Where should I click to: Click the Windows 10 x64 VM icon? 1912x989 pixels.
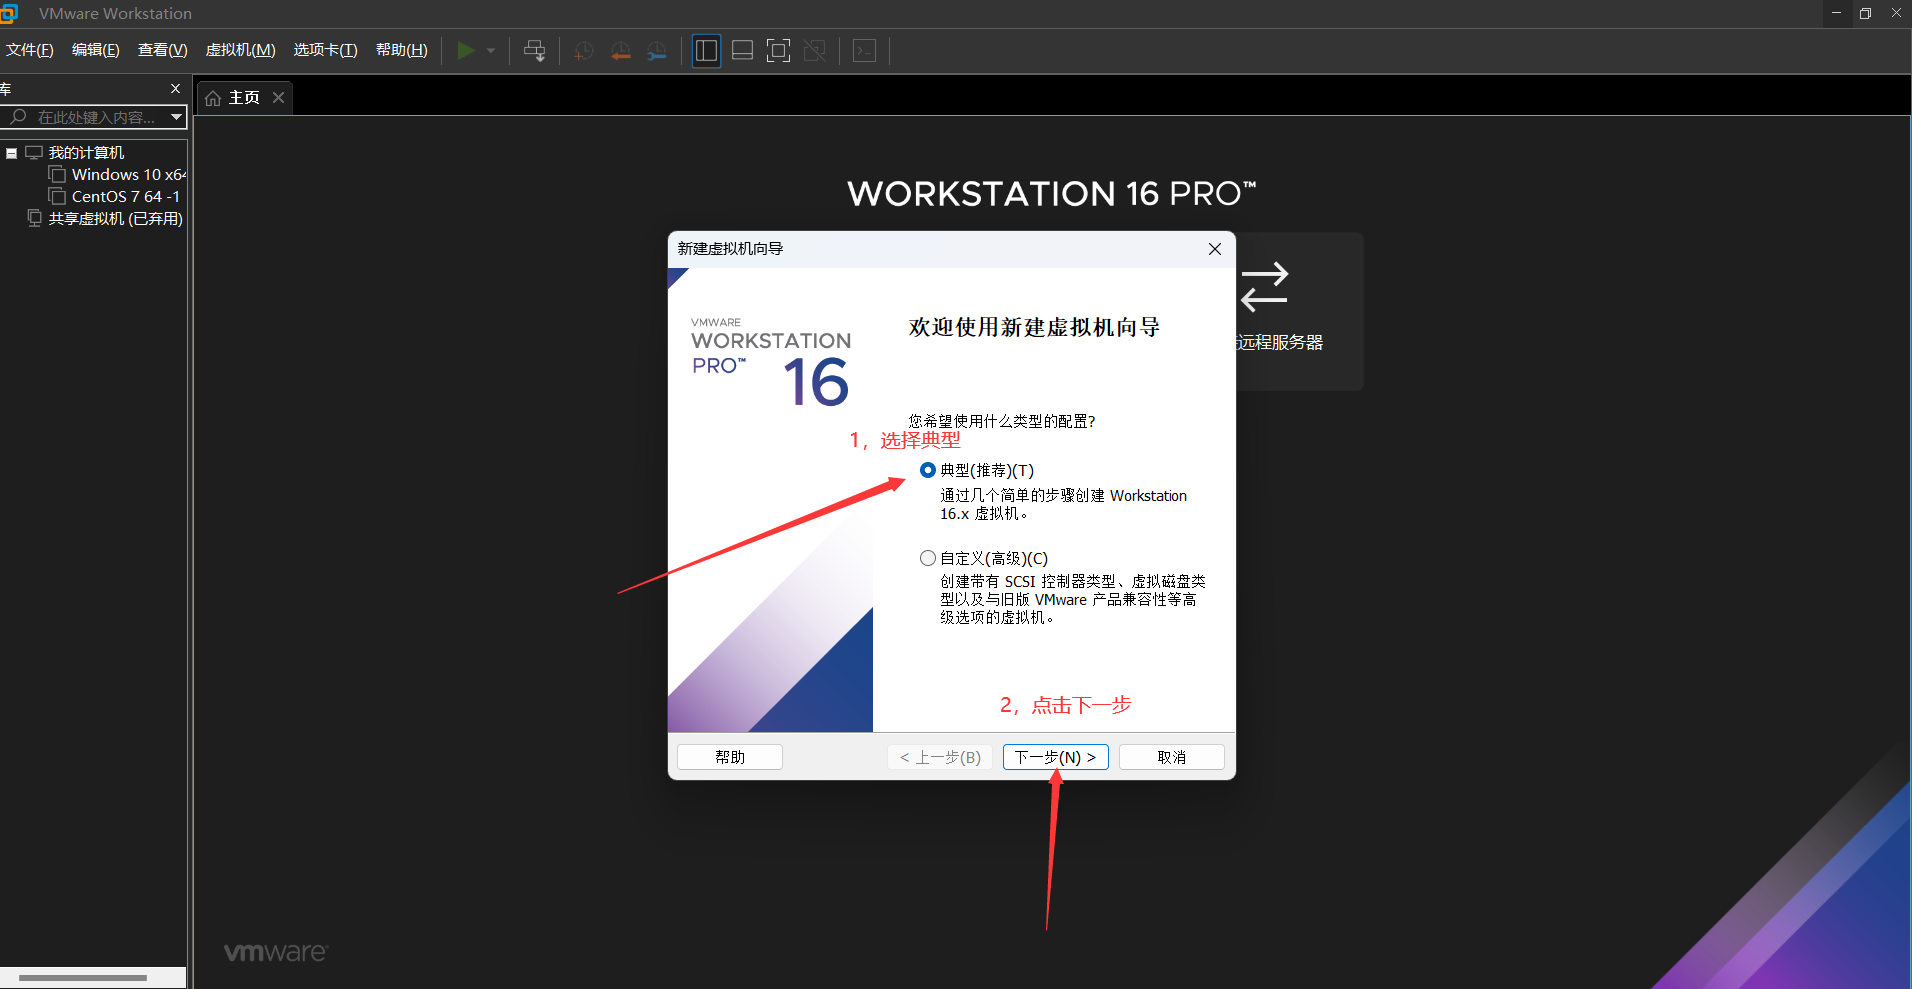[x=58, y=174]
